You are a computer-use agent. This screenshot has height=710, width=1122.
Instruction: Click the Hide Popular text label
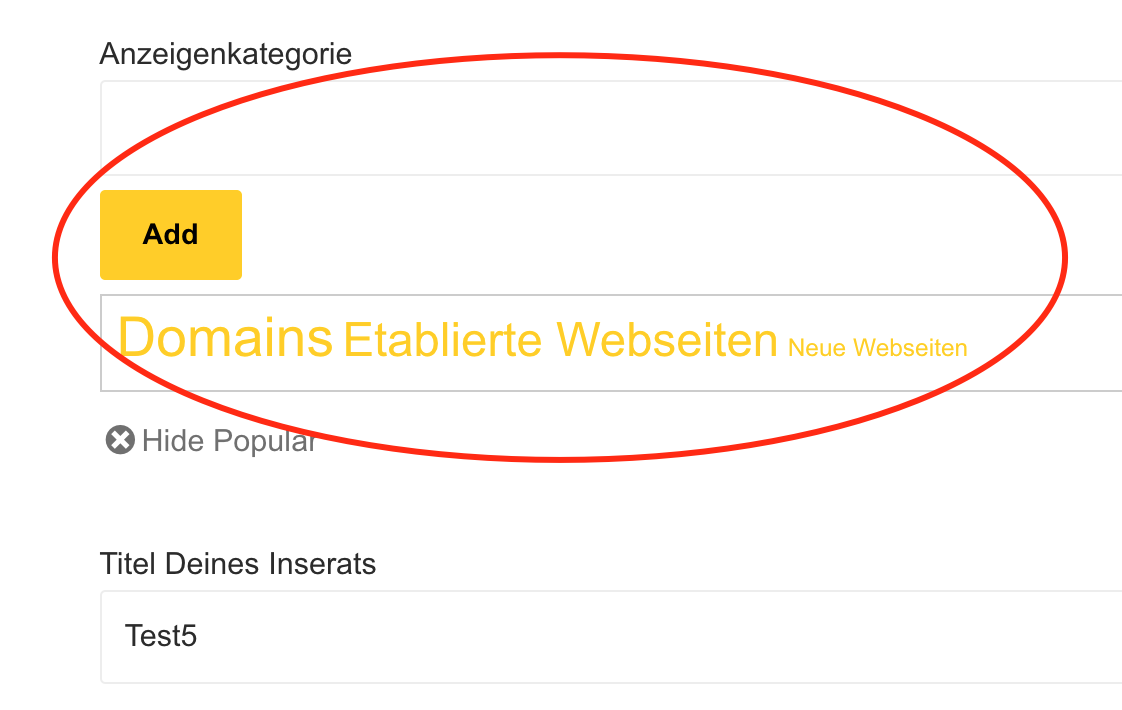(x=229, y=441)
